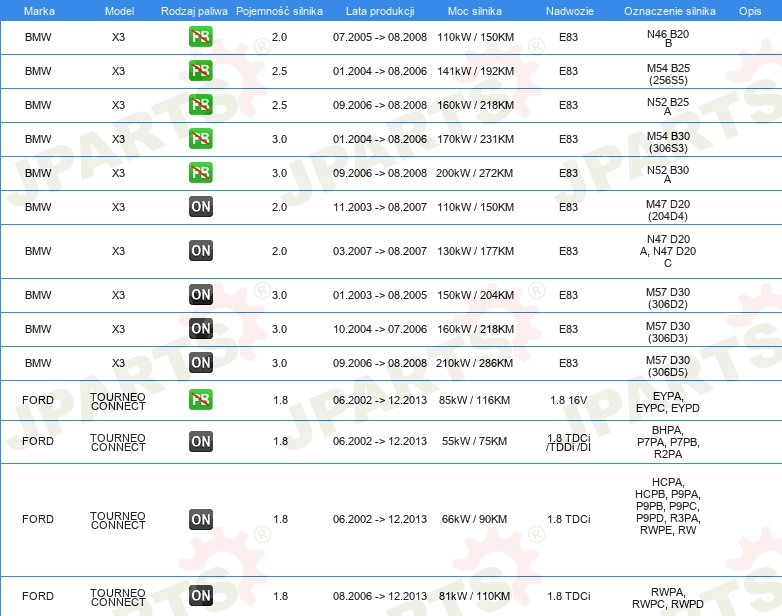Screen dimensions: 782x616
Task: Click power value 141kW / 192KM
Action: pyautogui.click(x=475, y=71)
